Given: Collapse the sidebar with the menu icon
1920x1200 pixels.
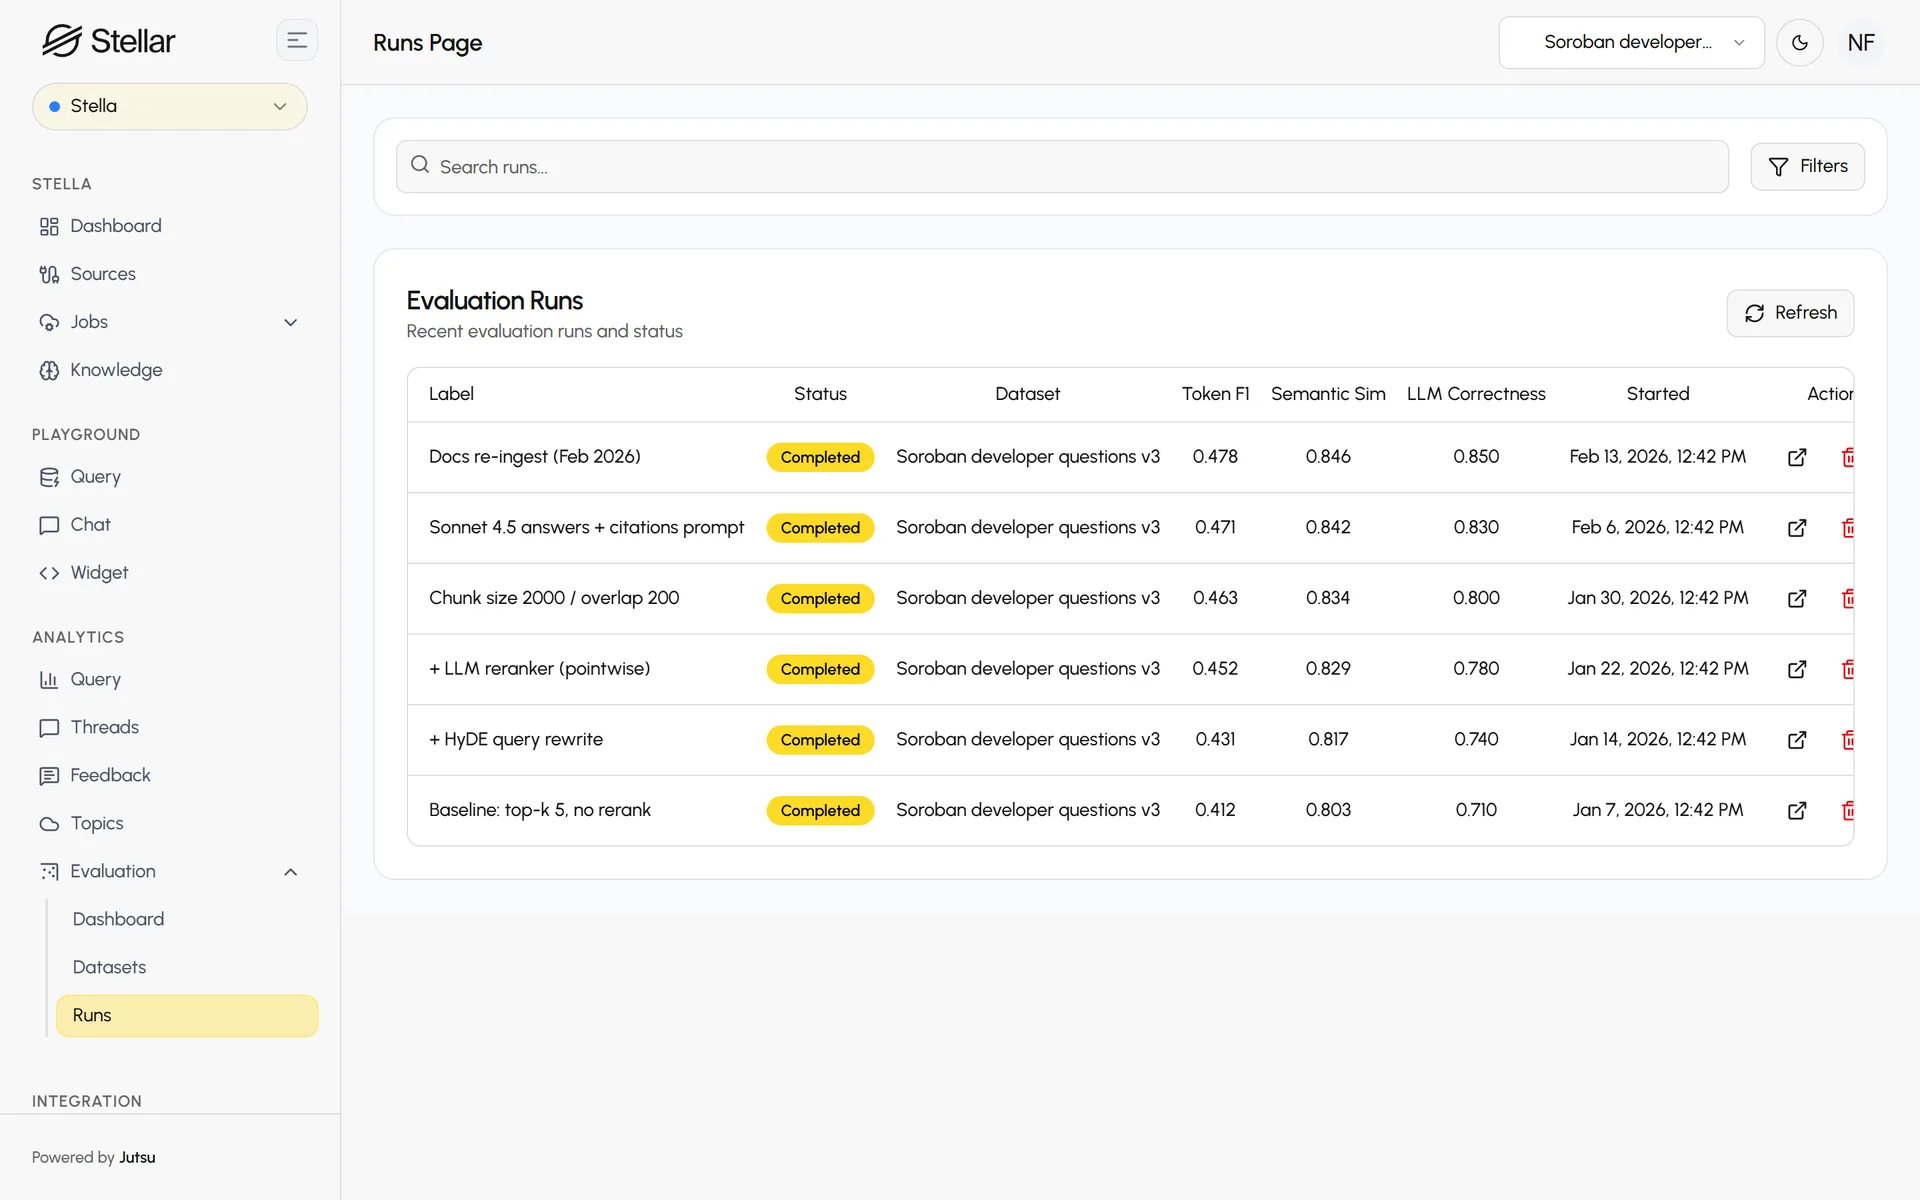Looking at the screenshot, I should click(x=297, y=41).
